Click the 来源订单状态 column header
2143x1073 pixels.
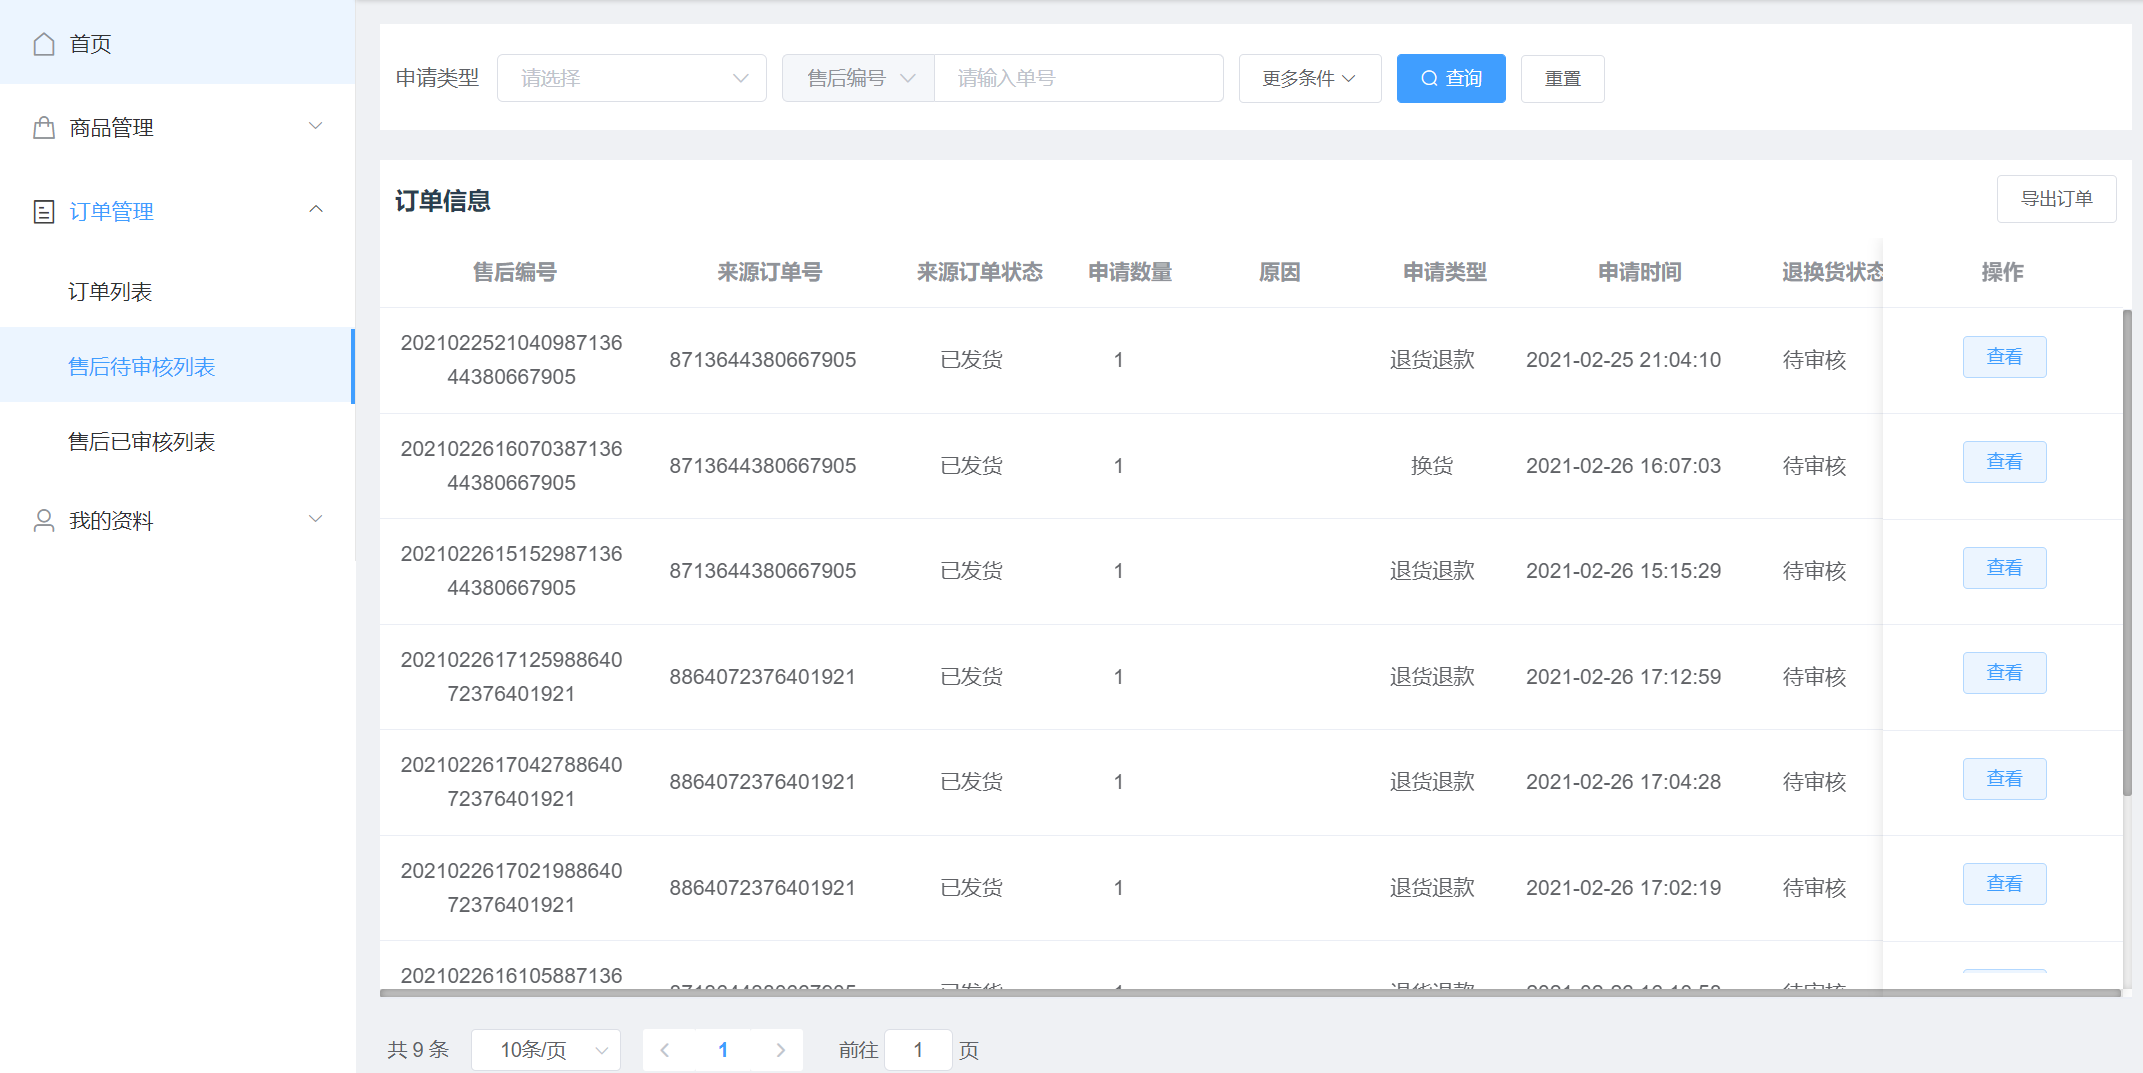click(x=979, y=272)
